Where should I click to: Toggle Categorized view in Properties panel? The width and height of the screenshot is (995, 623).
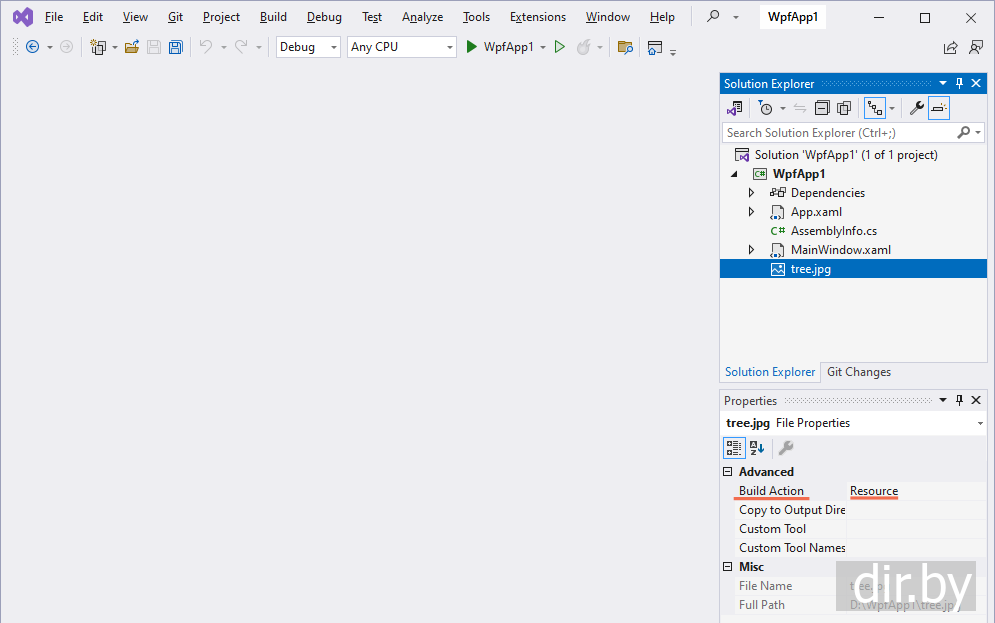click(734, 448)
